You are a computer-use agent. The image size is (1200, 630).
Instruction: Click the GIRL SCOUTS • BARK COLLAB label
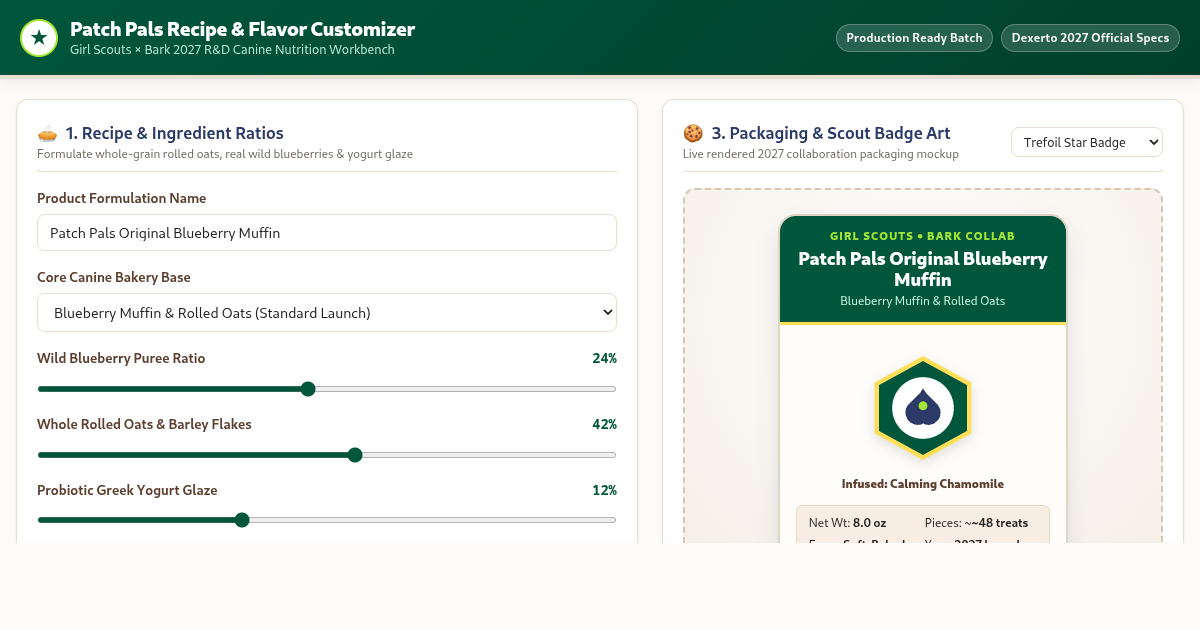923,236
